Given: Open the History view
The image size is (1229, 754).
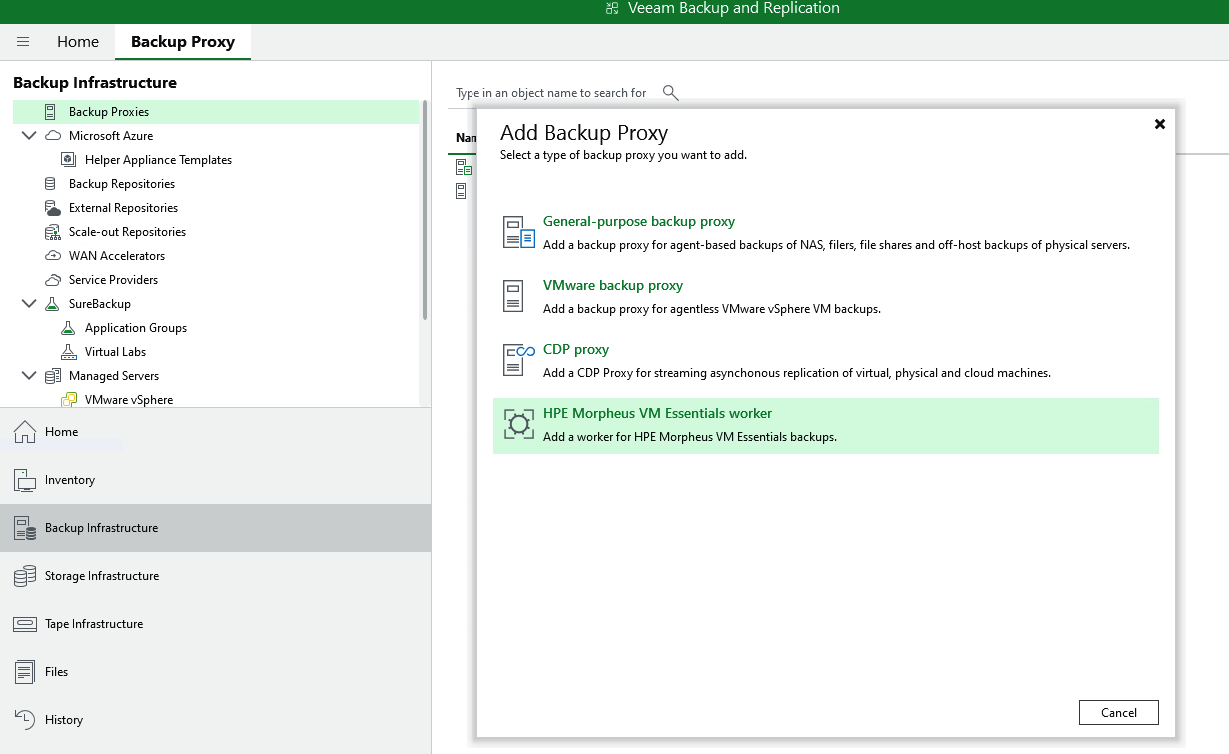Looking at the screenshot, I should [215, 720].
